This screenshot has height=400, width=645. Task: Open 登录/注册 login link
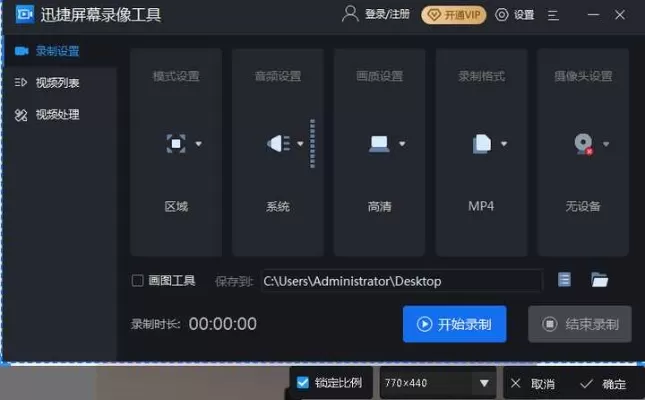click(387, 14)
